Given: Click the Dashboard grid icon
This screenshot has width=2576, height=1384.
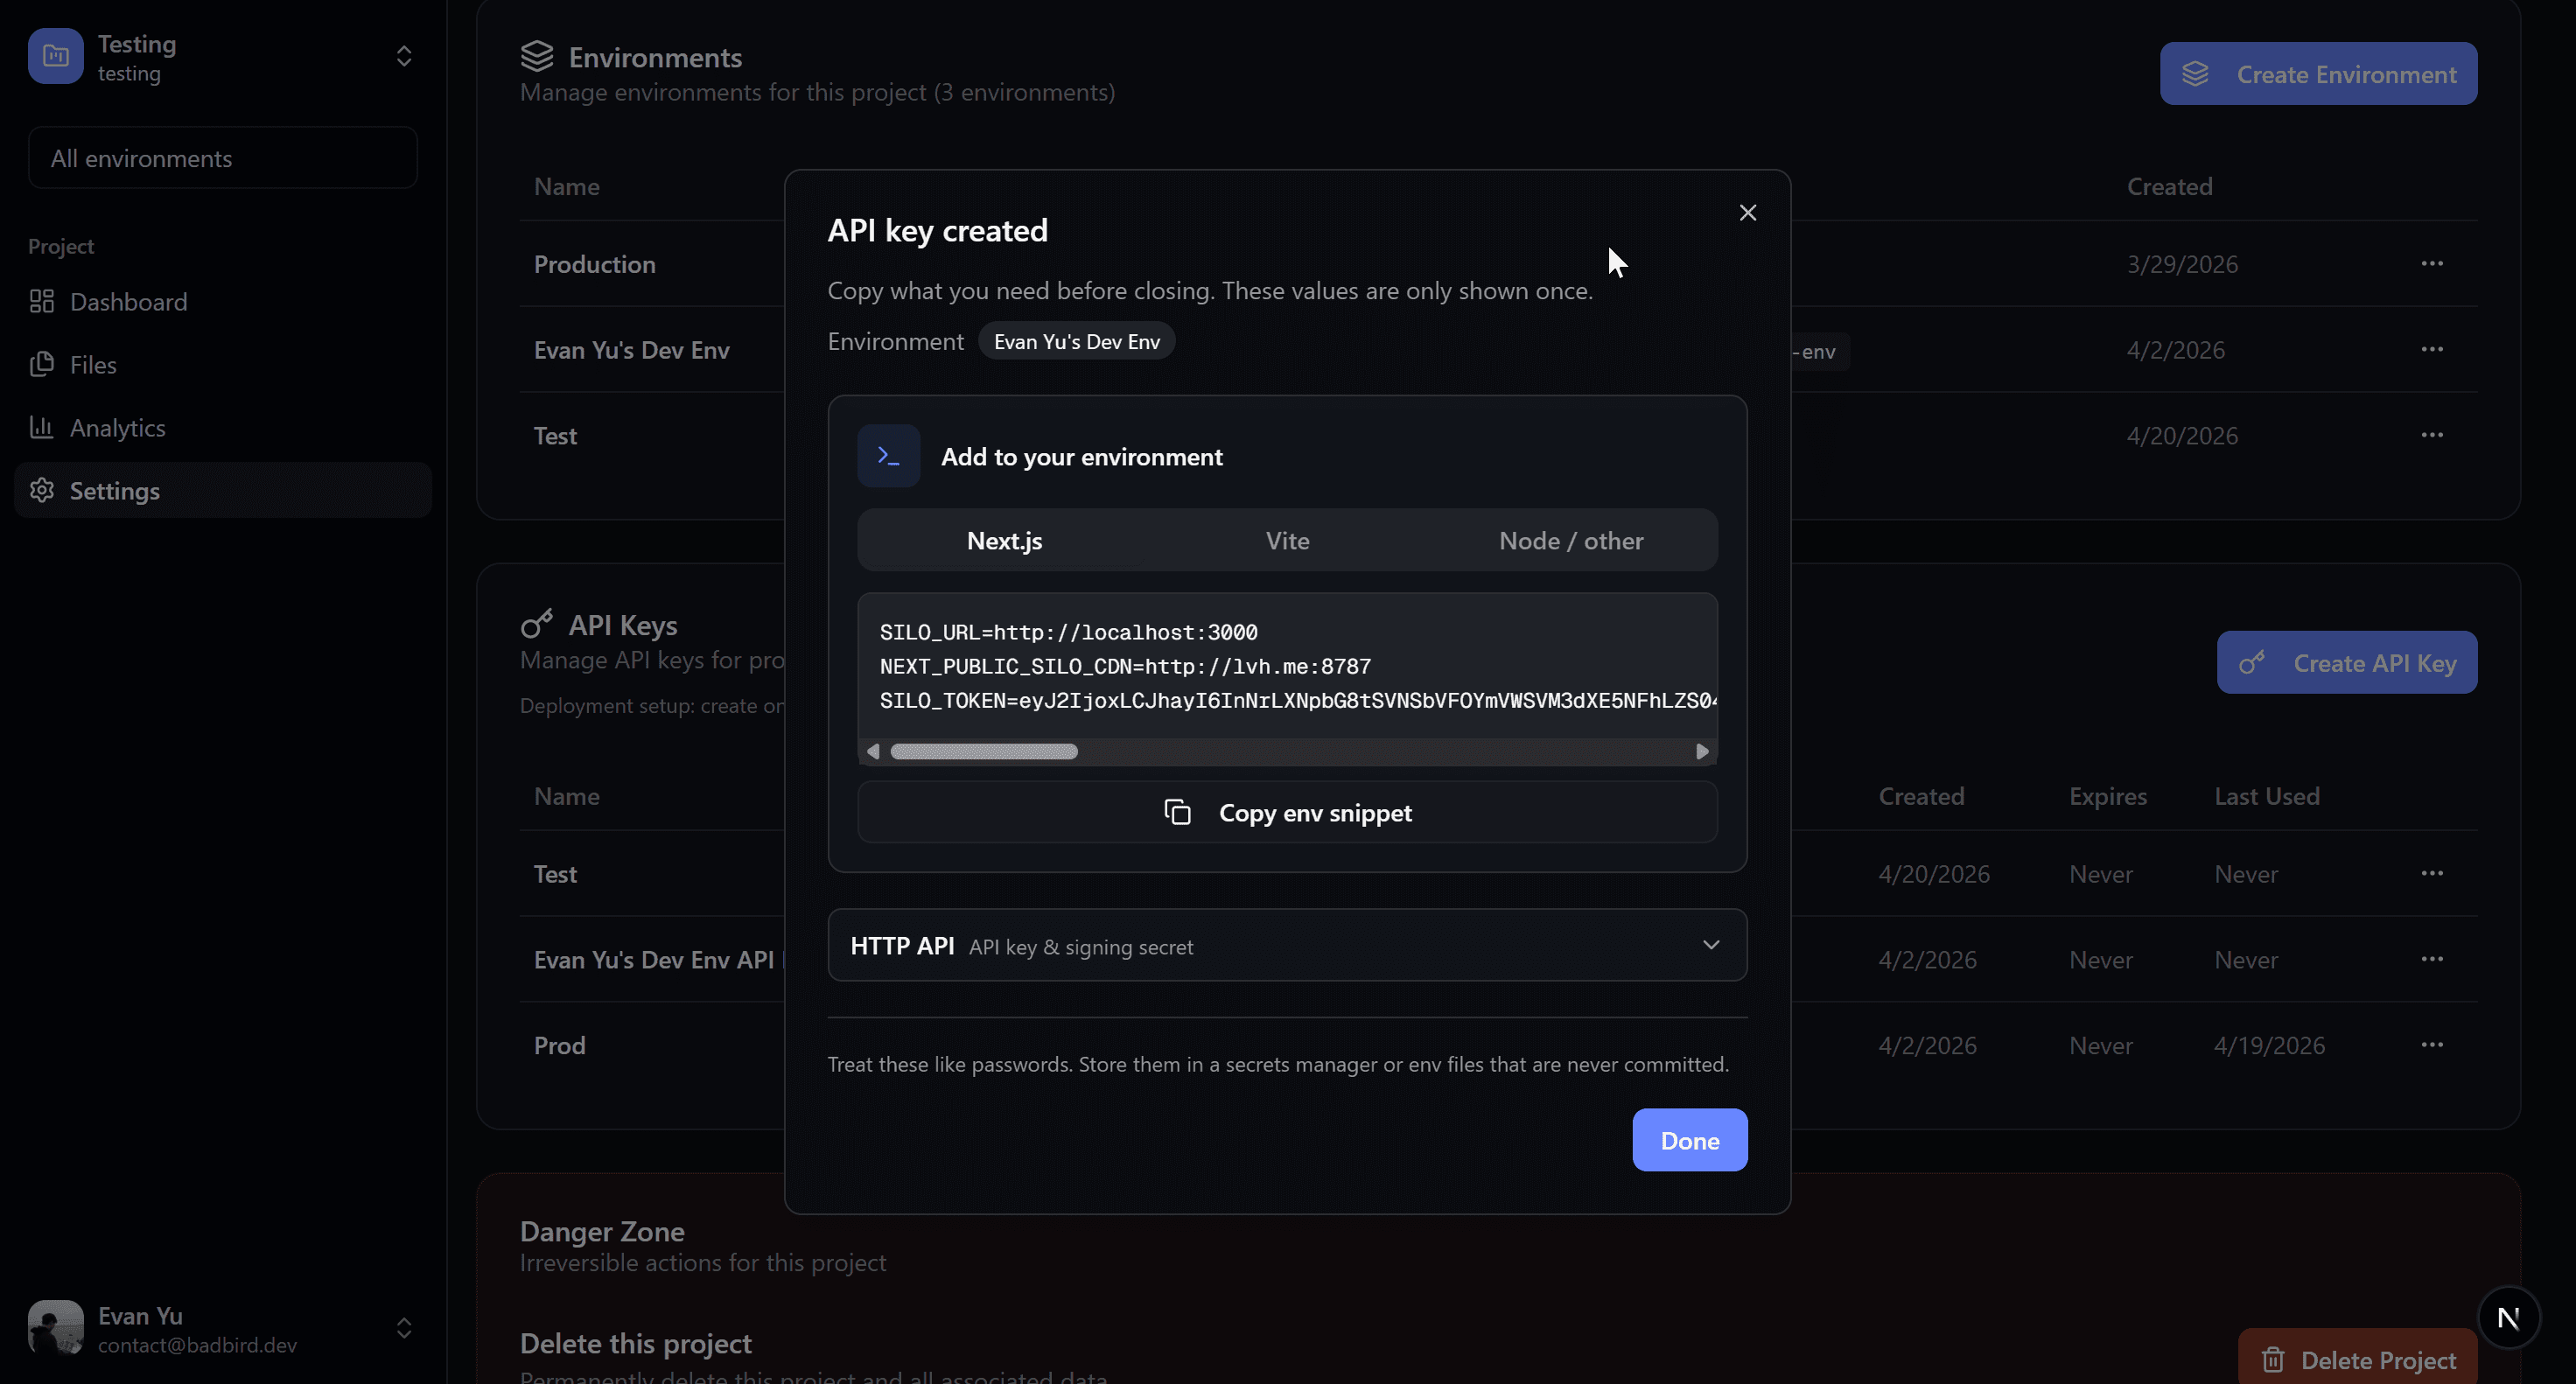Looking at the screenshot, I should (x=42, y=301).
